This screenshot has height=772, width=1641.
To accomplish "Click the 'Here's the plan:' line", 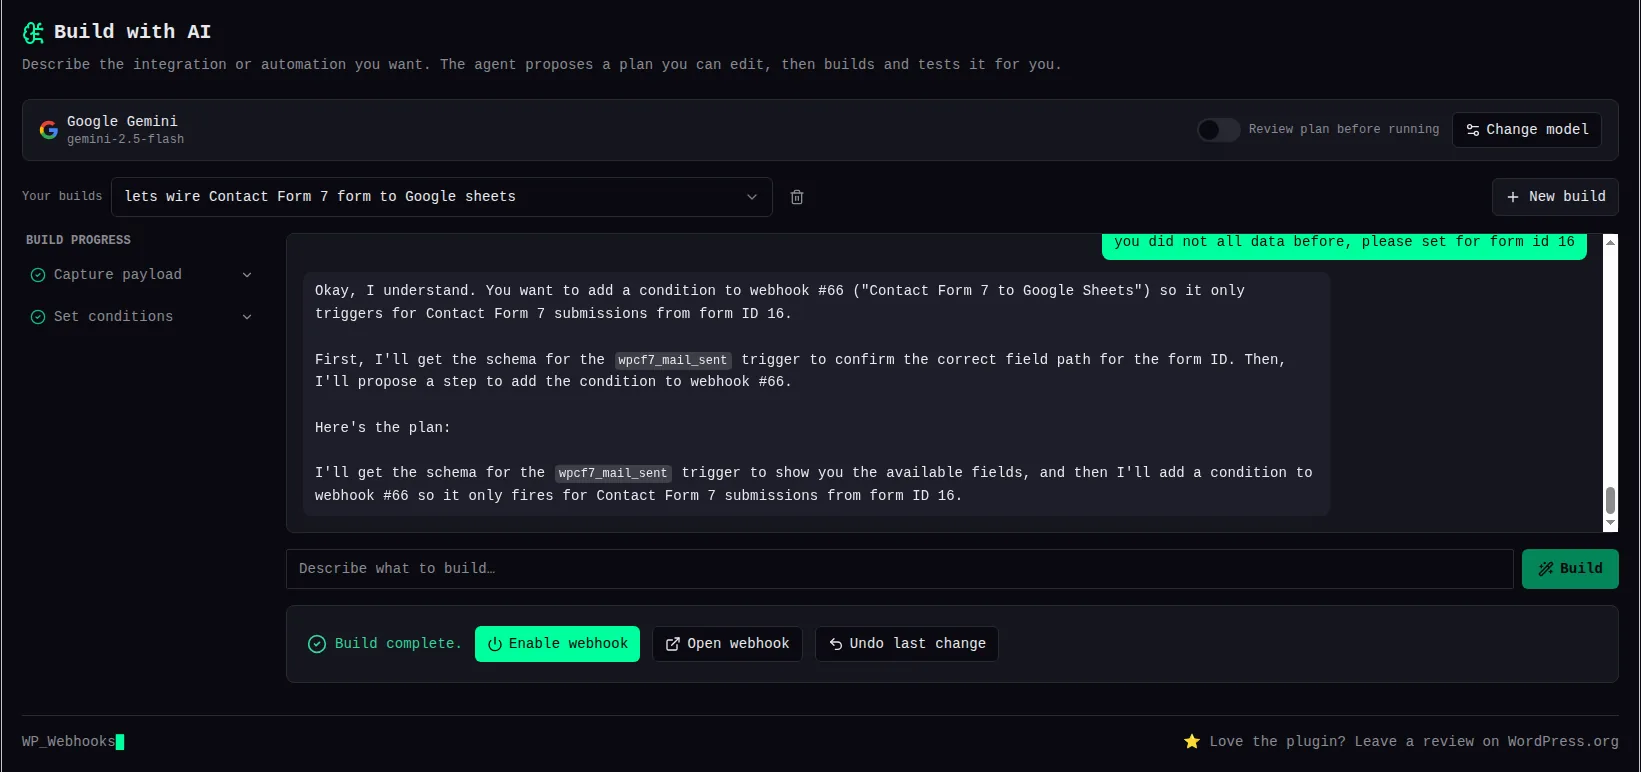I will pos(383,428).
